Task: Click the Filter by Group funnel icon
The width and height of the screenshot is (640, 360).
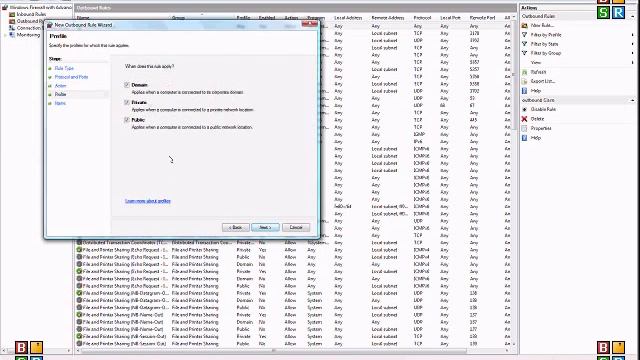Action: 524,53
